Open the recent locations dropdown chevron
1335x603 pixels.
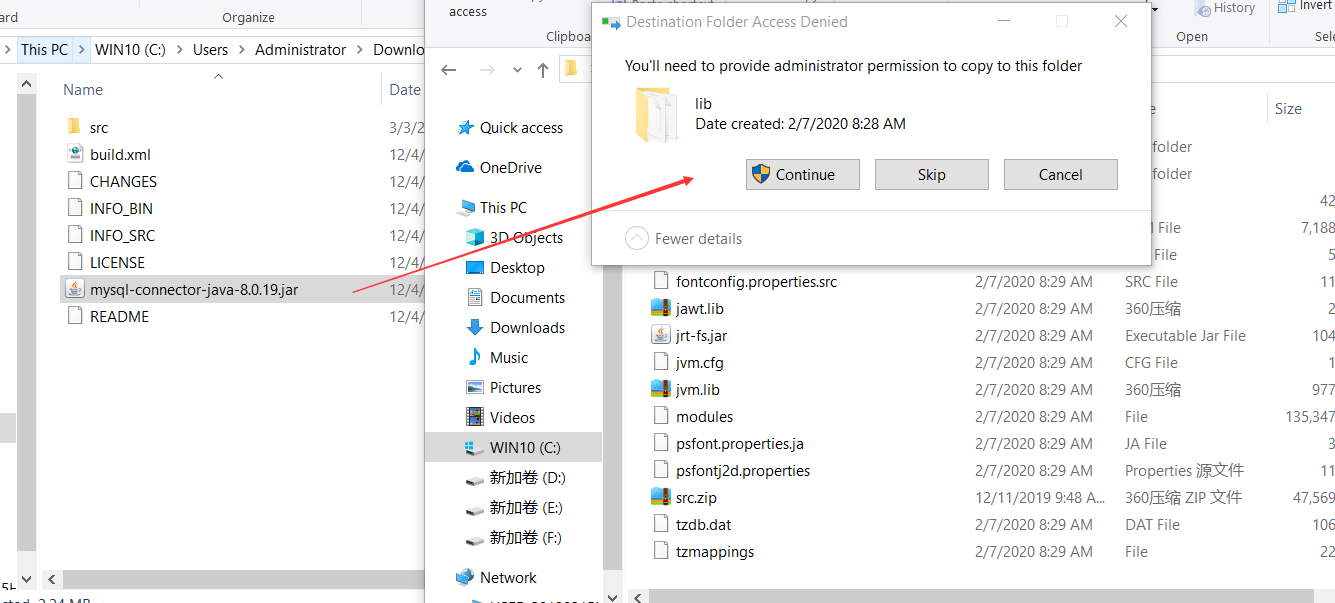point(517,70)
